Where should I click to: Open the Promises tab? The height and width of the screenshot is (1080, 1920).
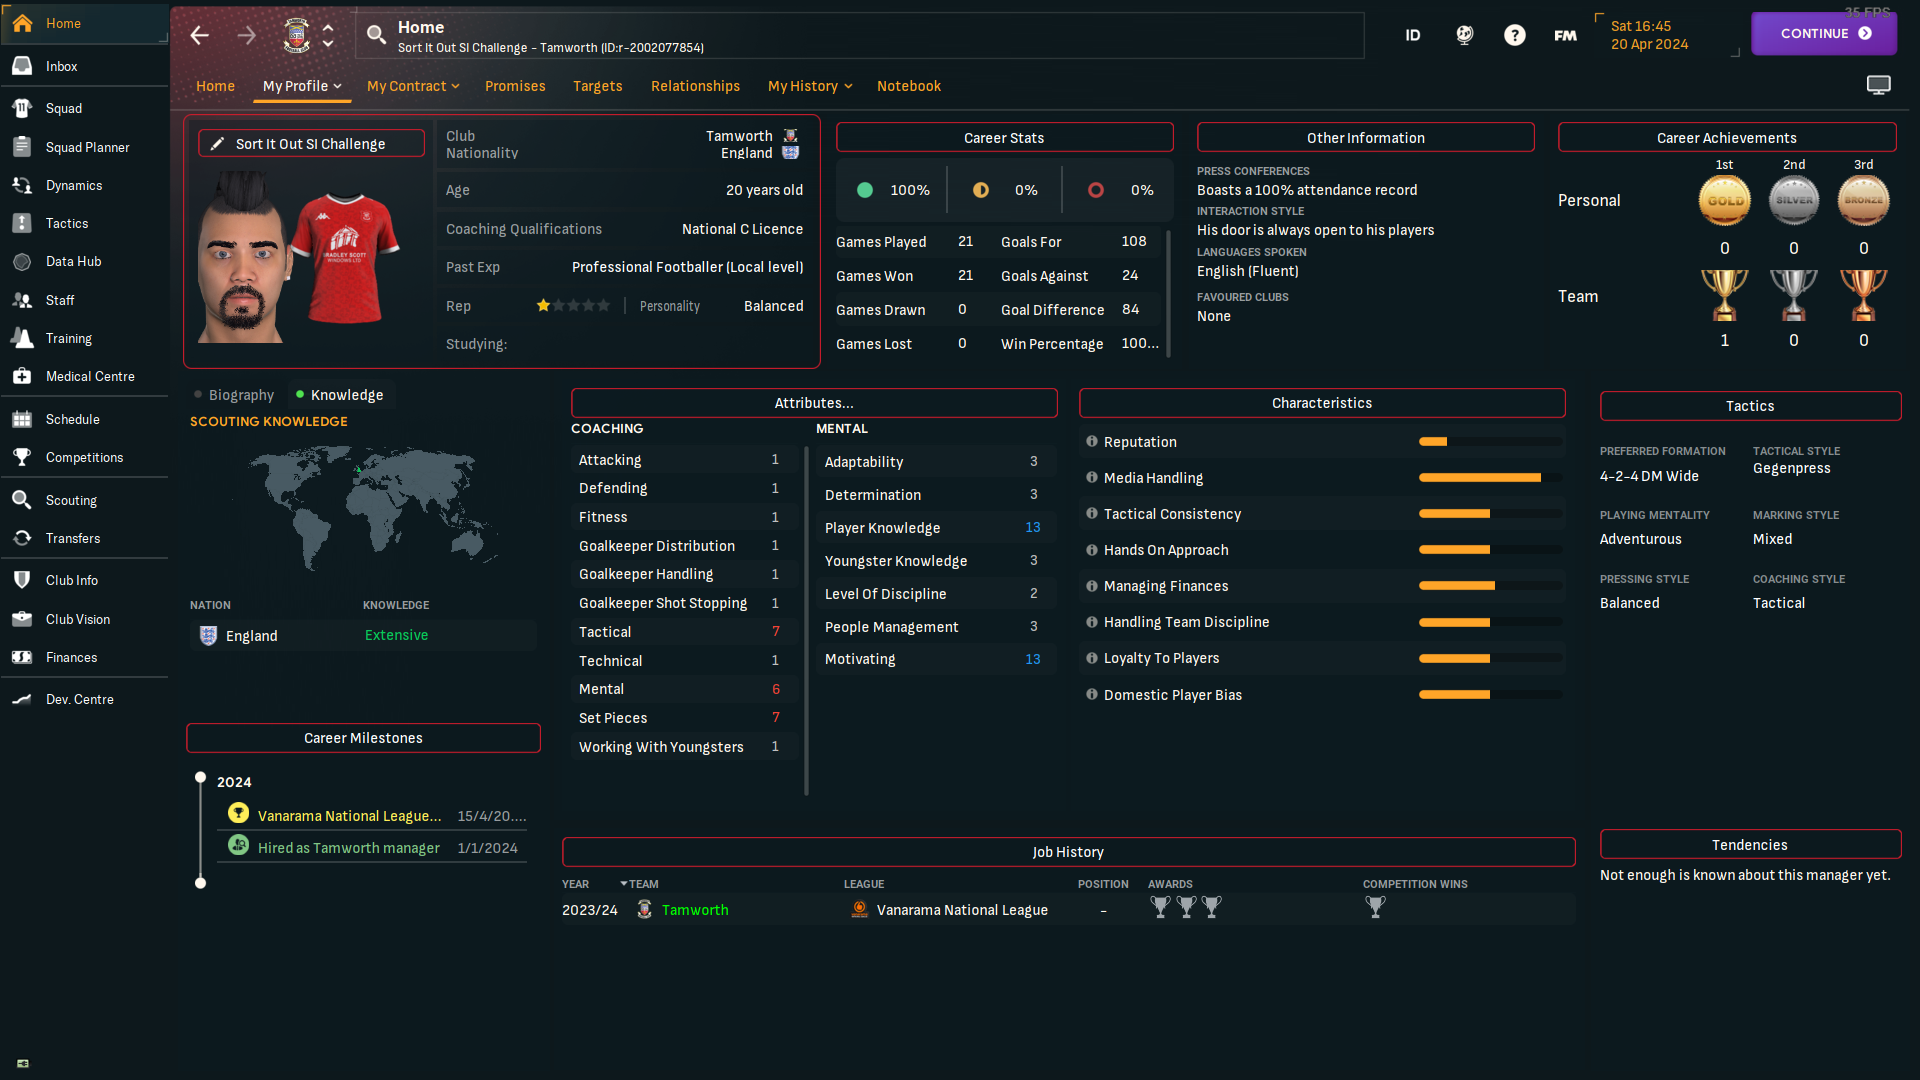coord(515,86)
